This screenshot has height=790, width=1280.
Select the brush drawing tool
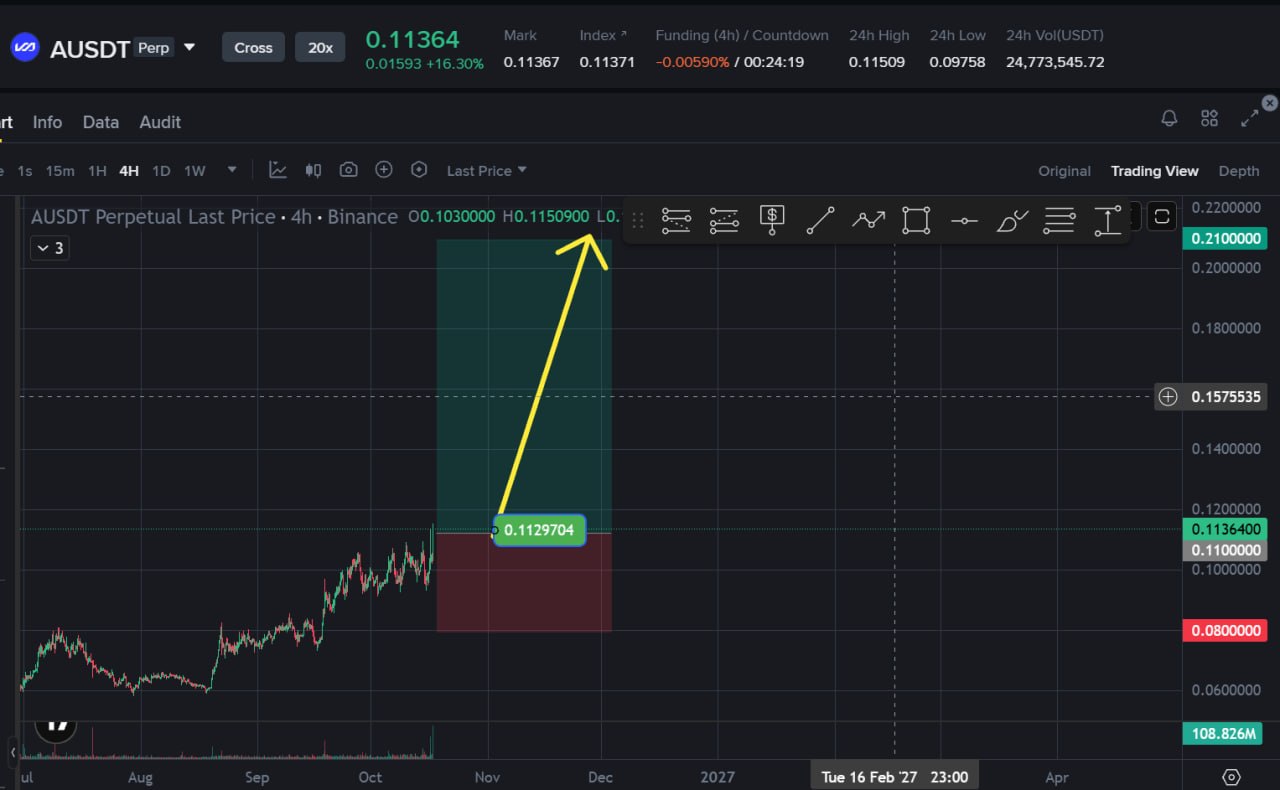[x=1012, y=220]
